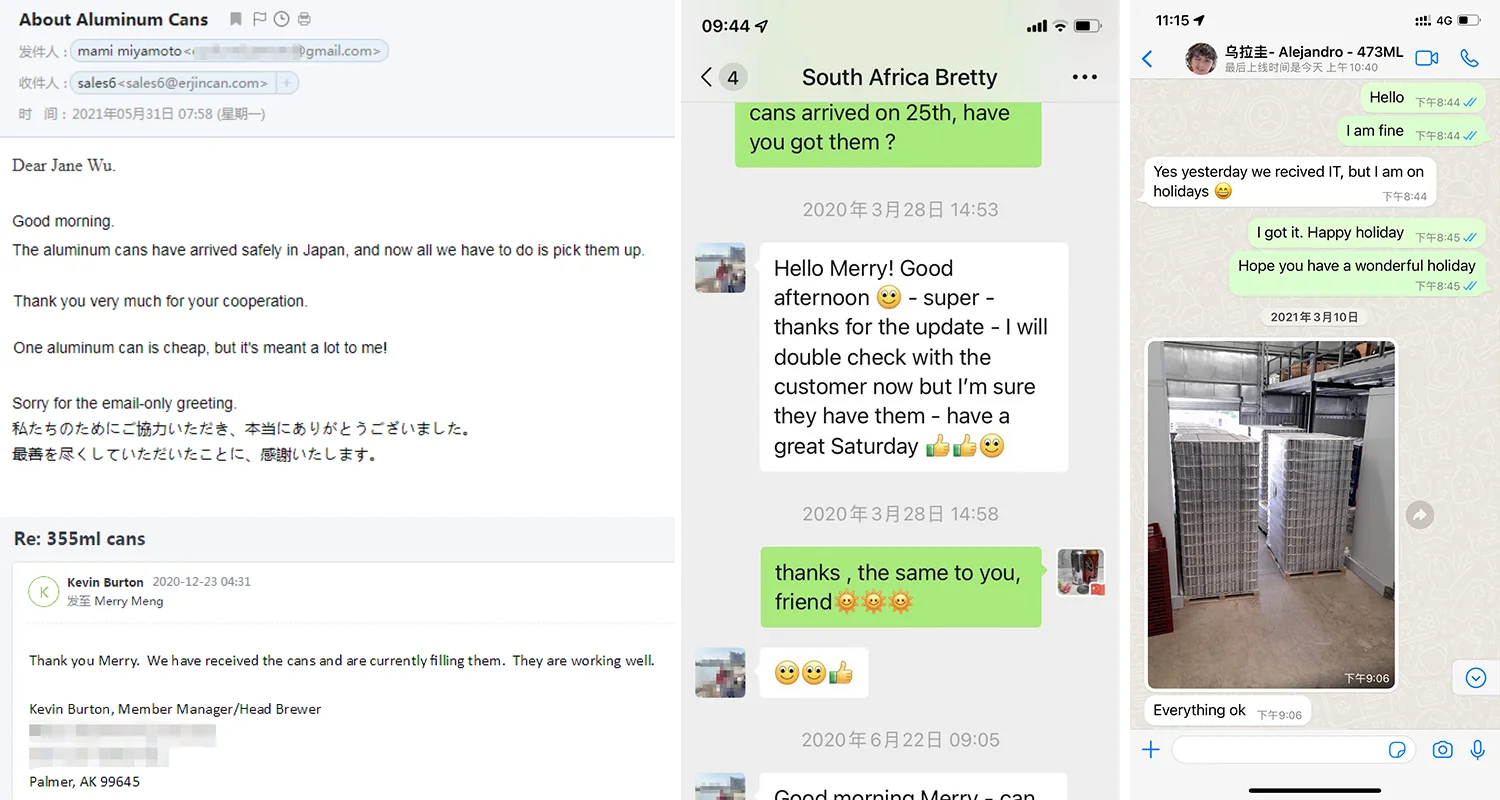Screen dimensions: 1500x800
Task: Add a recipient with the plus icon
Action: click(286, 83)
